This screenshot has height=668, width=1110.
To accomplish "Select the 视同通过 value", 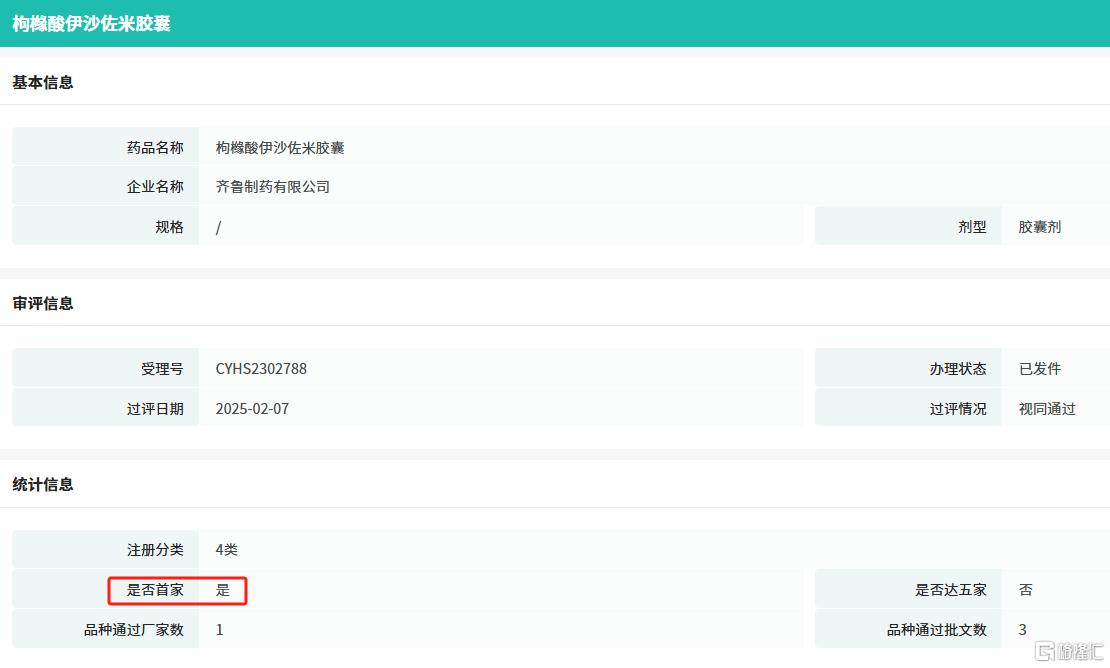I will (x=1047, y=408).
